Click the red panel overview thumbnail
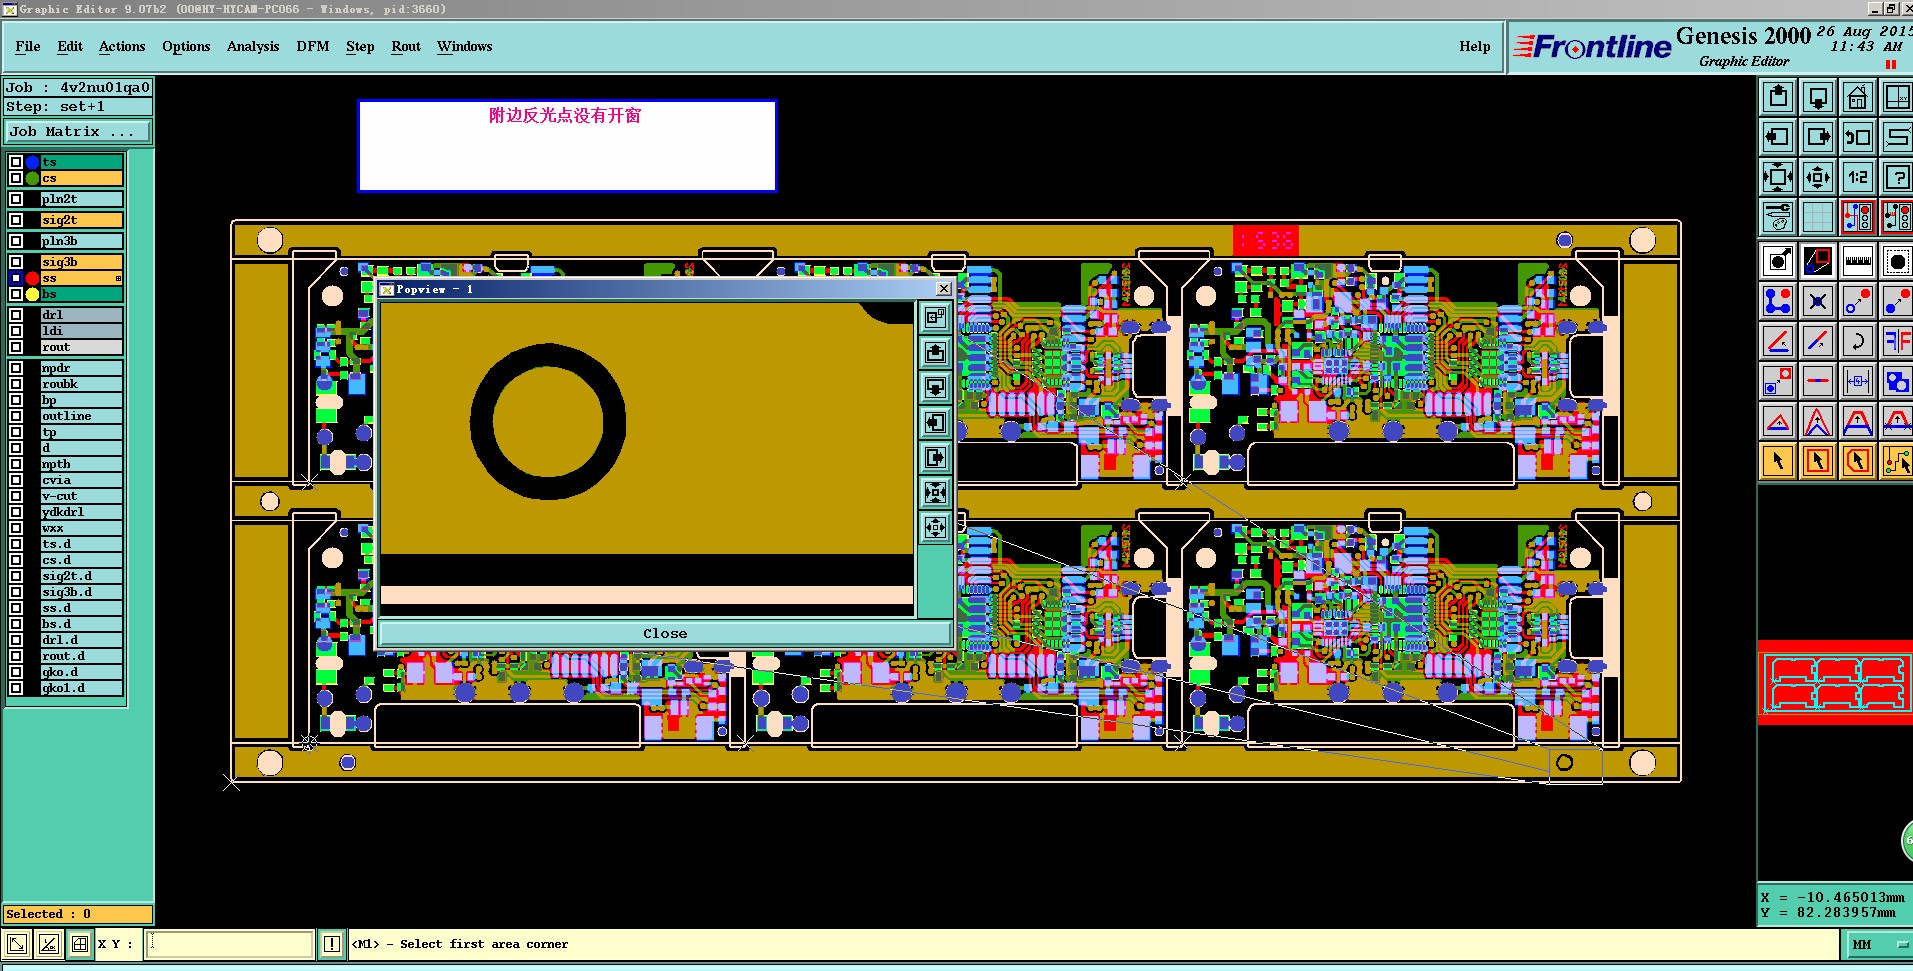The width and height of the screenshot is (1913, 971). tap(1835, 683)
